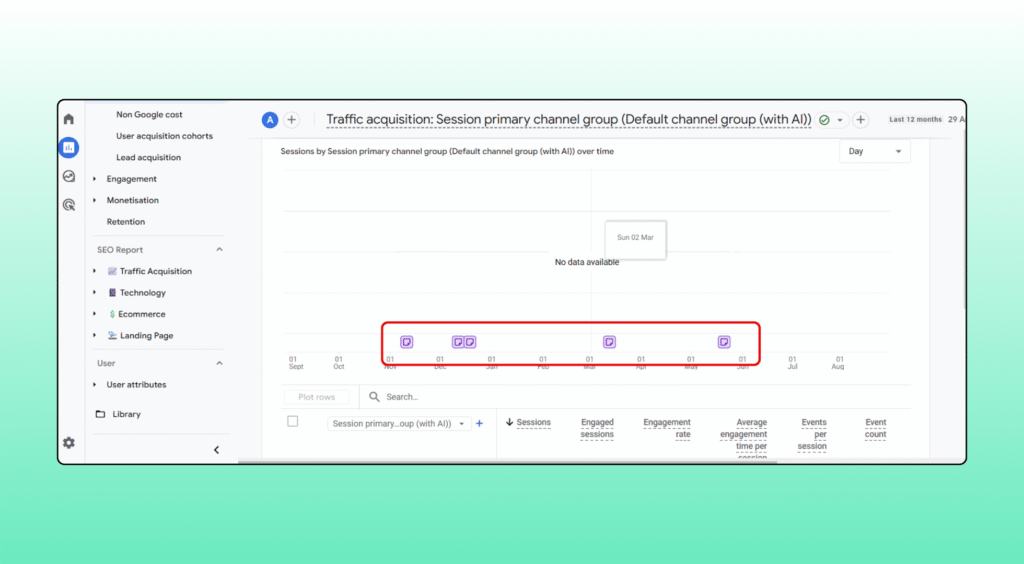Viewport: 1024px width, 564px height.
Task: Open the Lead acquisition report
Action: [x=148, y=158]
